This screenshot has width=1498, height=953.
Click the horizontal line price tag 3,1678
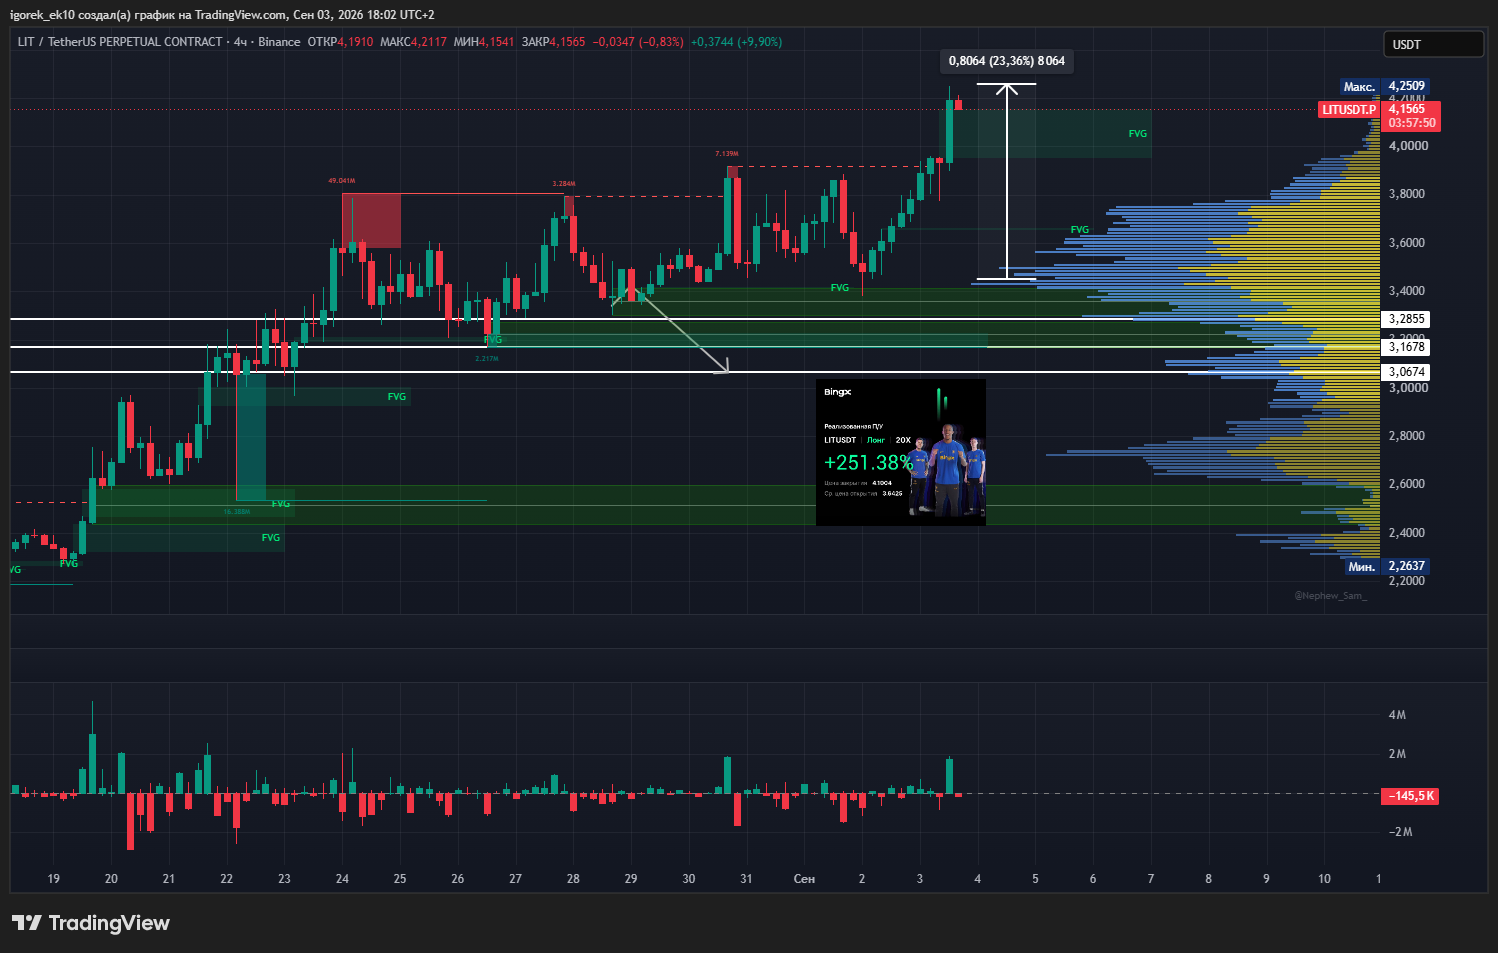[x=1406, y=347]
